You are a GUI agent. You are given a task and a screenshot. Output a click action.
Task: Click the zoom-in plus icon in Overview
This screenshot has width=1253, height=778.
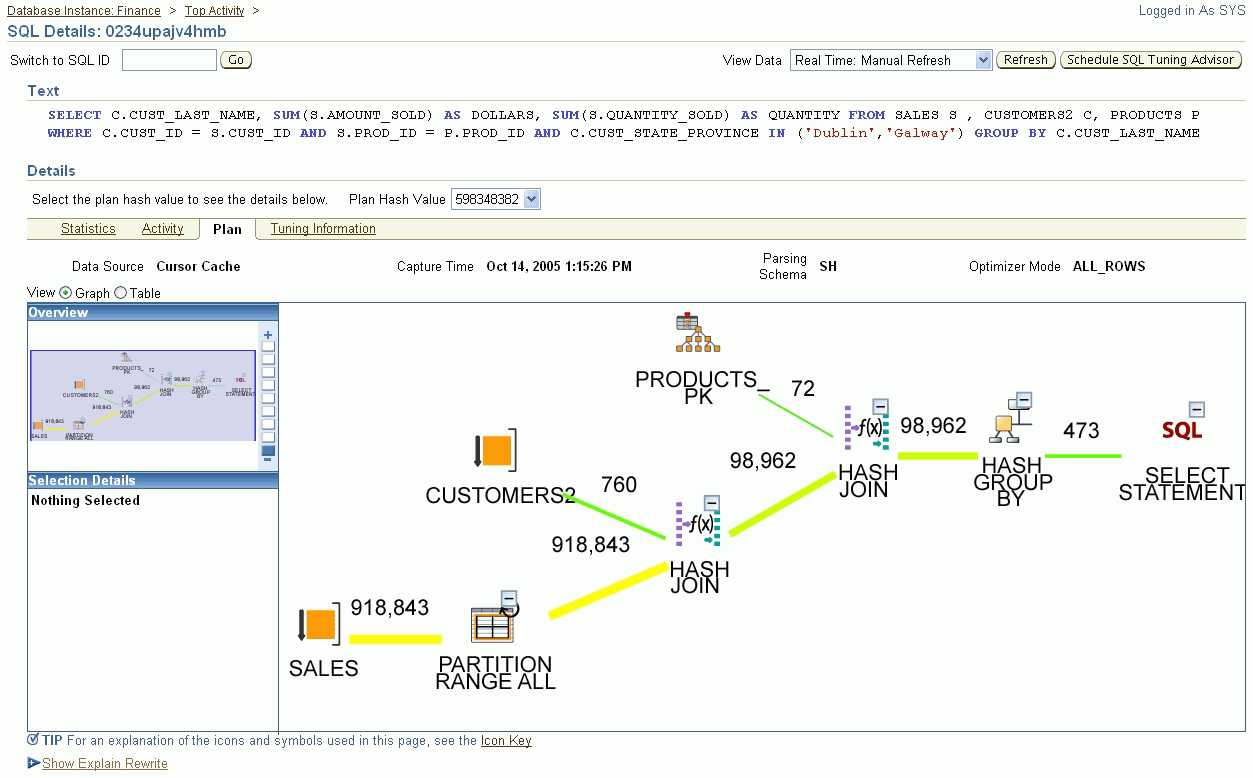(x=267, y=333)
